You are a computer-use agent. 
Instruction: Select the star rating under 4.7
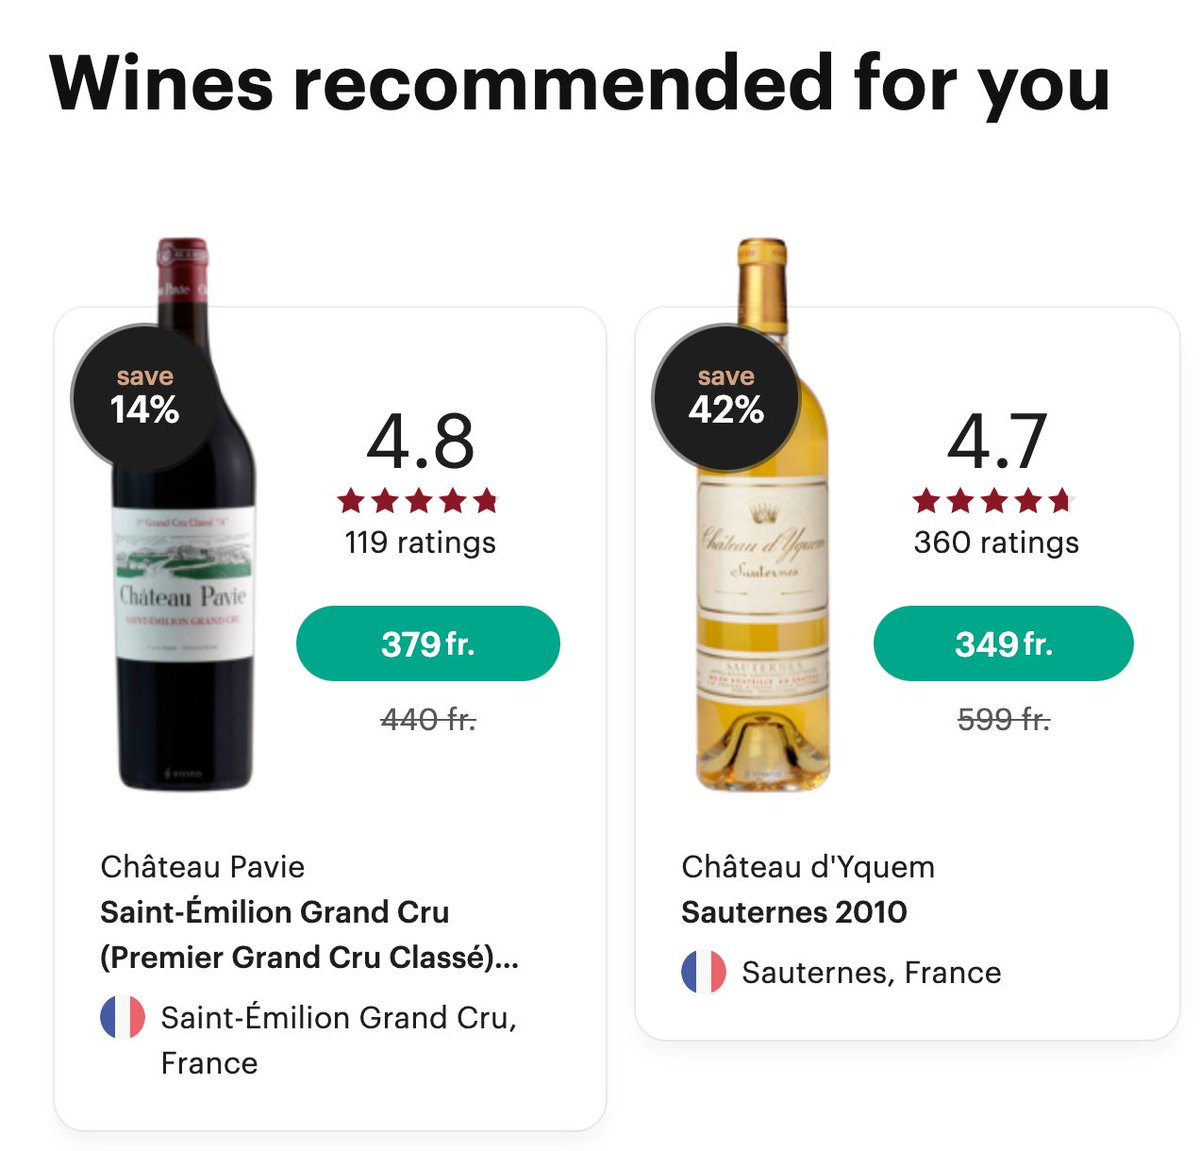(994, 500)
